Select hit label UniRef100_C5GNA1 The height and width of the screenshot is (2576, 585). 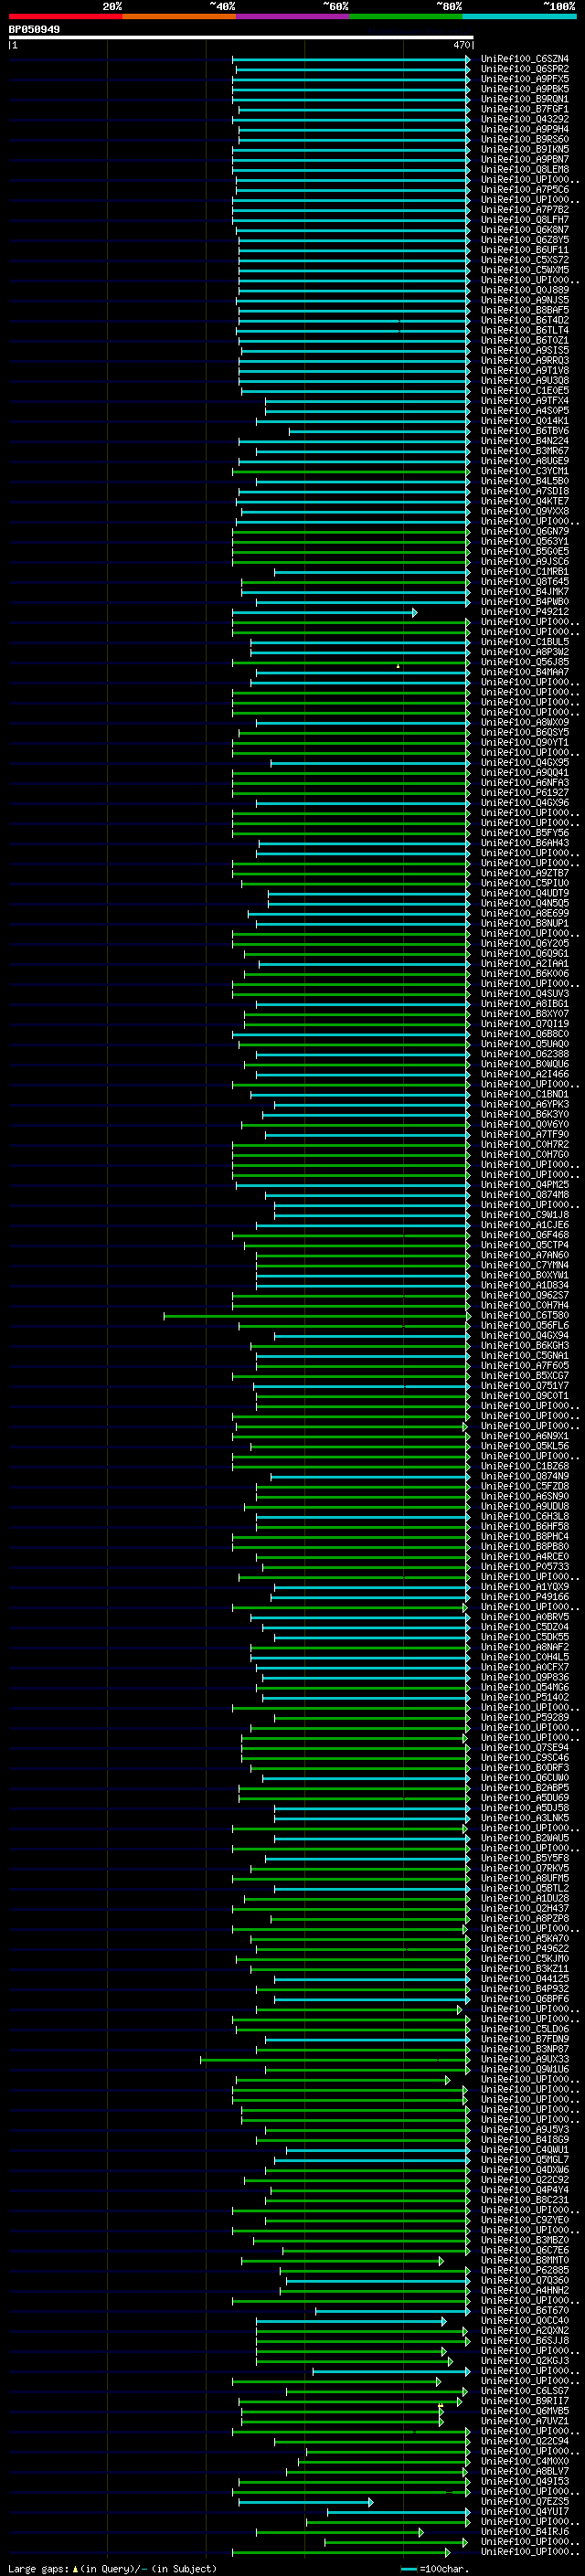[525, 1356]
